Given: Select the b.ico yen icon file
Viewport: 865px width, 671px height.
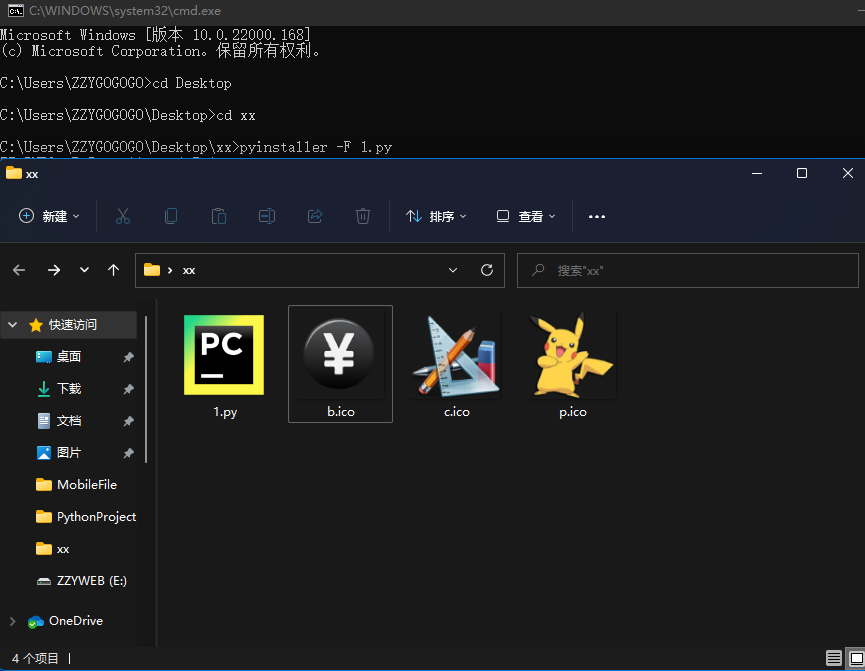Looking at the screenshot, I should pos(339,354).
